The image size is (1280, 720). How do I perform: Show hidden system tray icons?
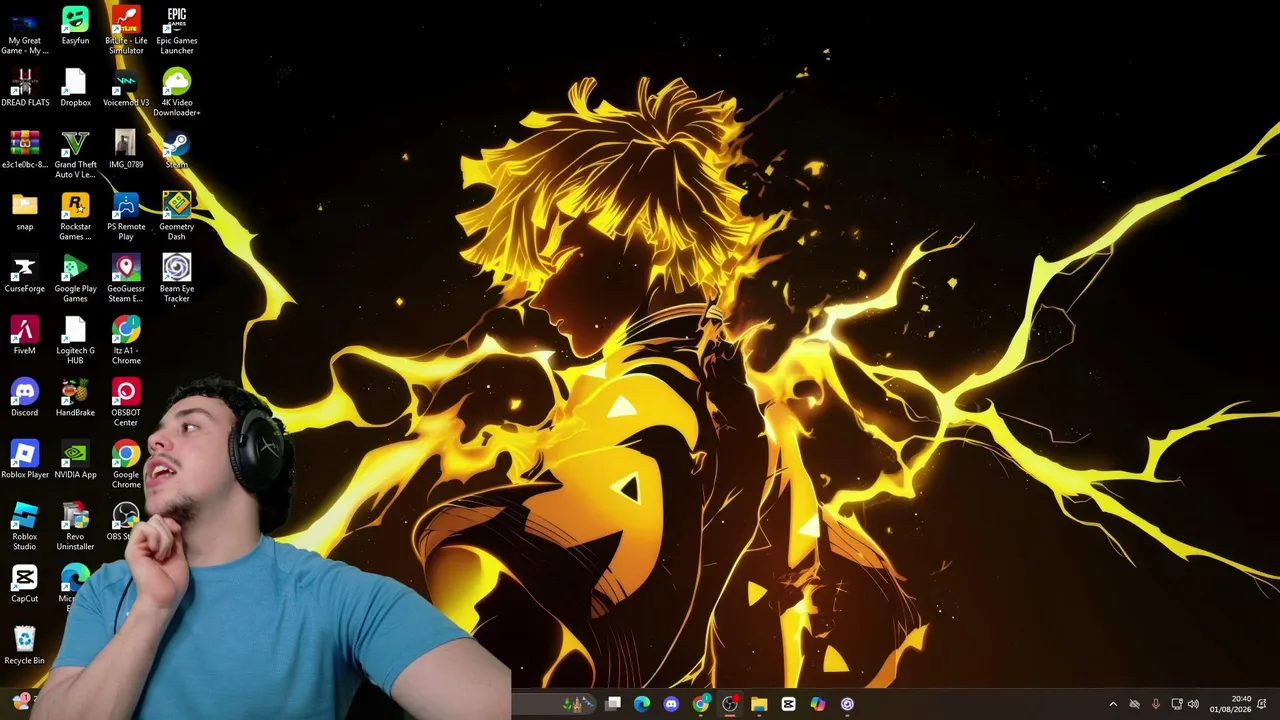tap(1113, 704)
